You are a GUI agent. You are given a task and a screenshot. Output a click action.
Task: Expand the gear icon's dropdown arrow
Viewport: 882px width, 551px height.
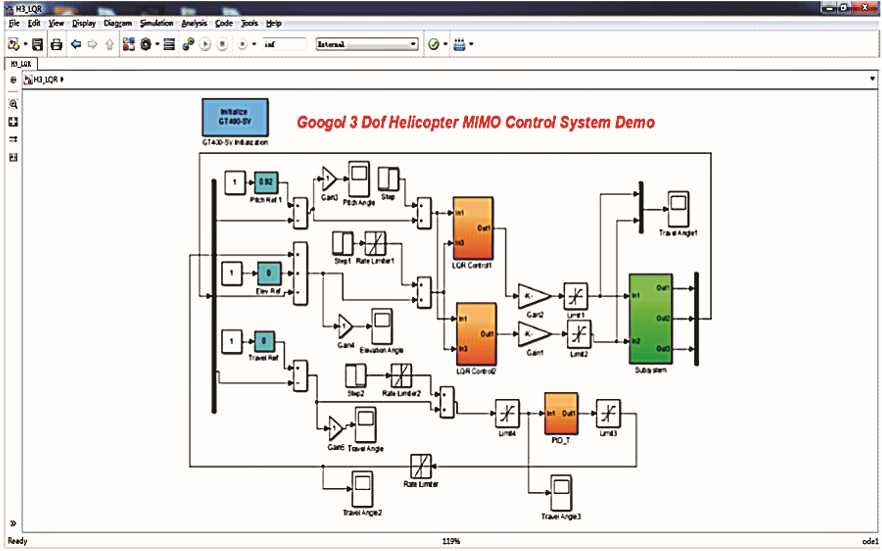(x=158, y=44)
